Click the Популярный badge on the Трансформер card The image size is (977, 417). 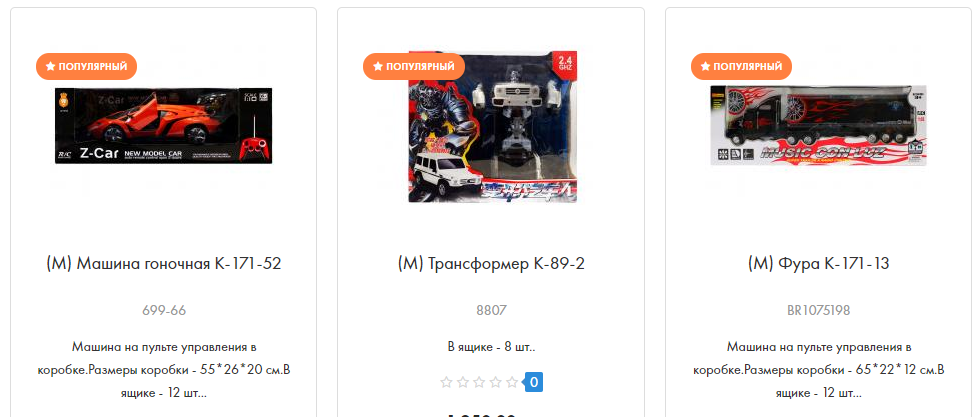pyautogui.click(x=414, y=66)
